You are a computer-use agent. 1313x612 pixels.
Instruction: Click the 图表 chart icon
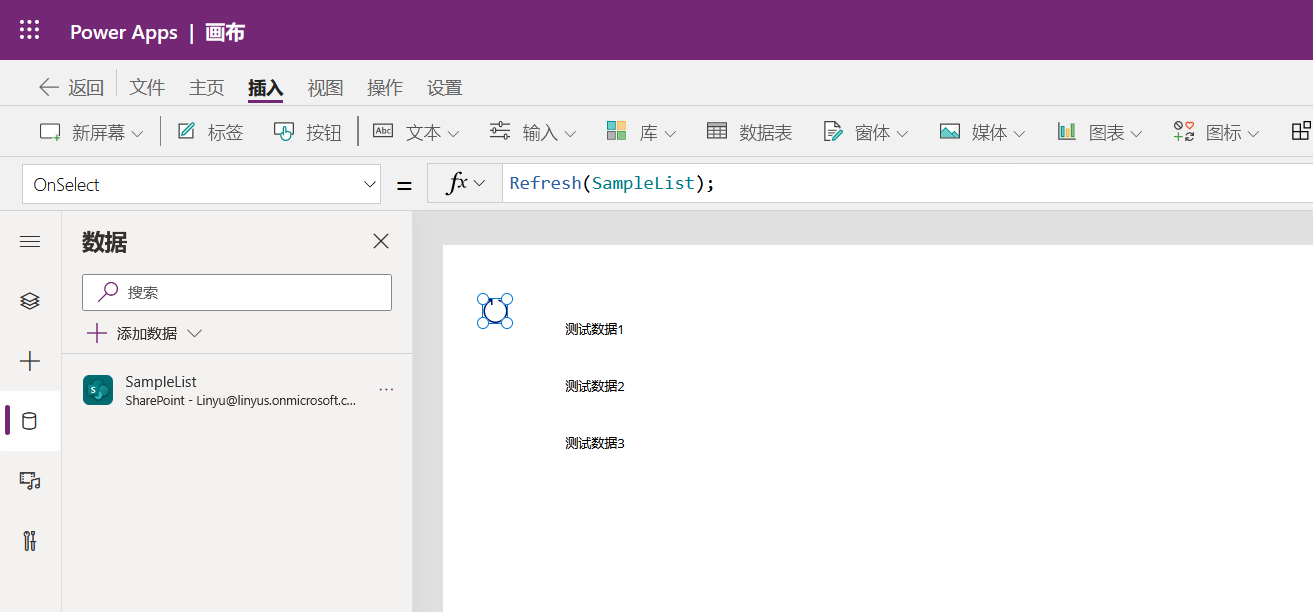[1067, 131]
